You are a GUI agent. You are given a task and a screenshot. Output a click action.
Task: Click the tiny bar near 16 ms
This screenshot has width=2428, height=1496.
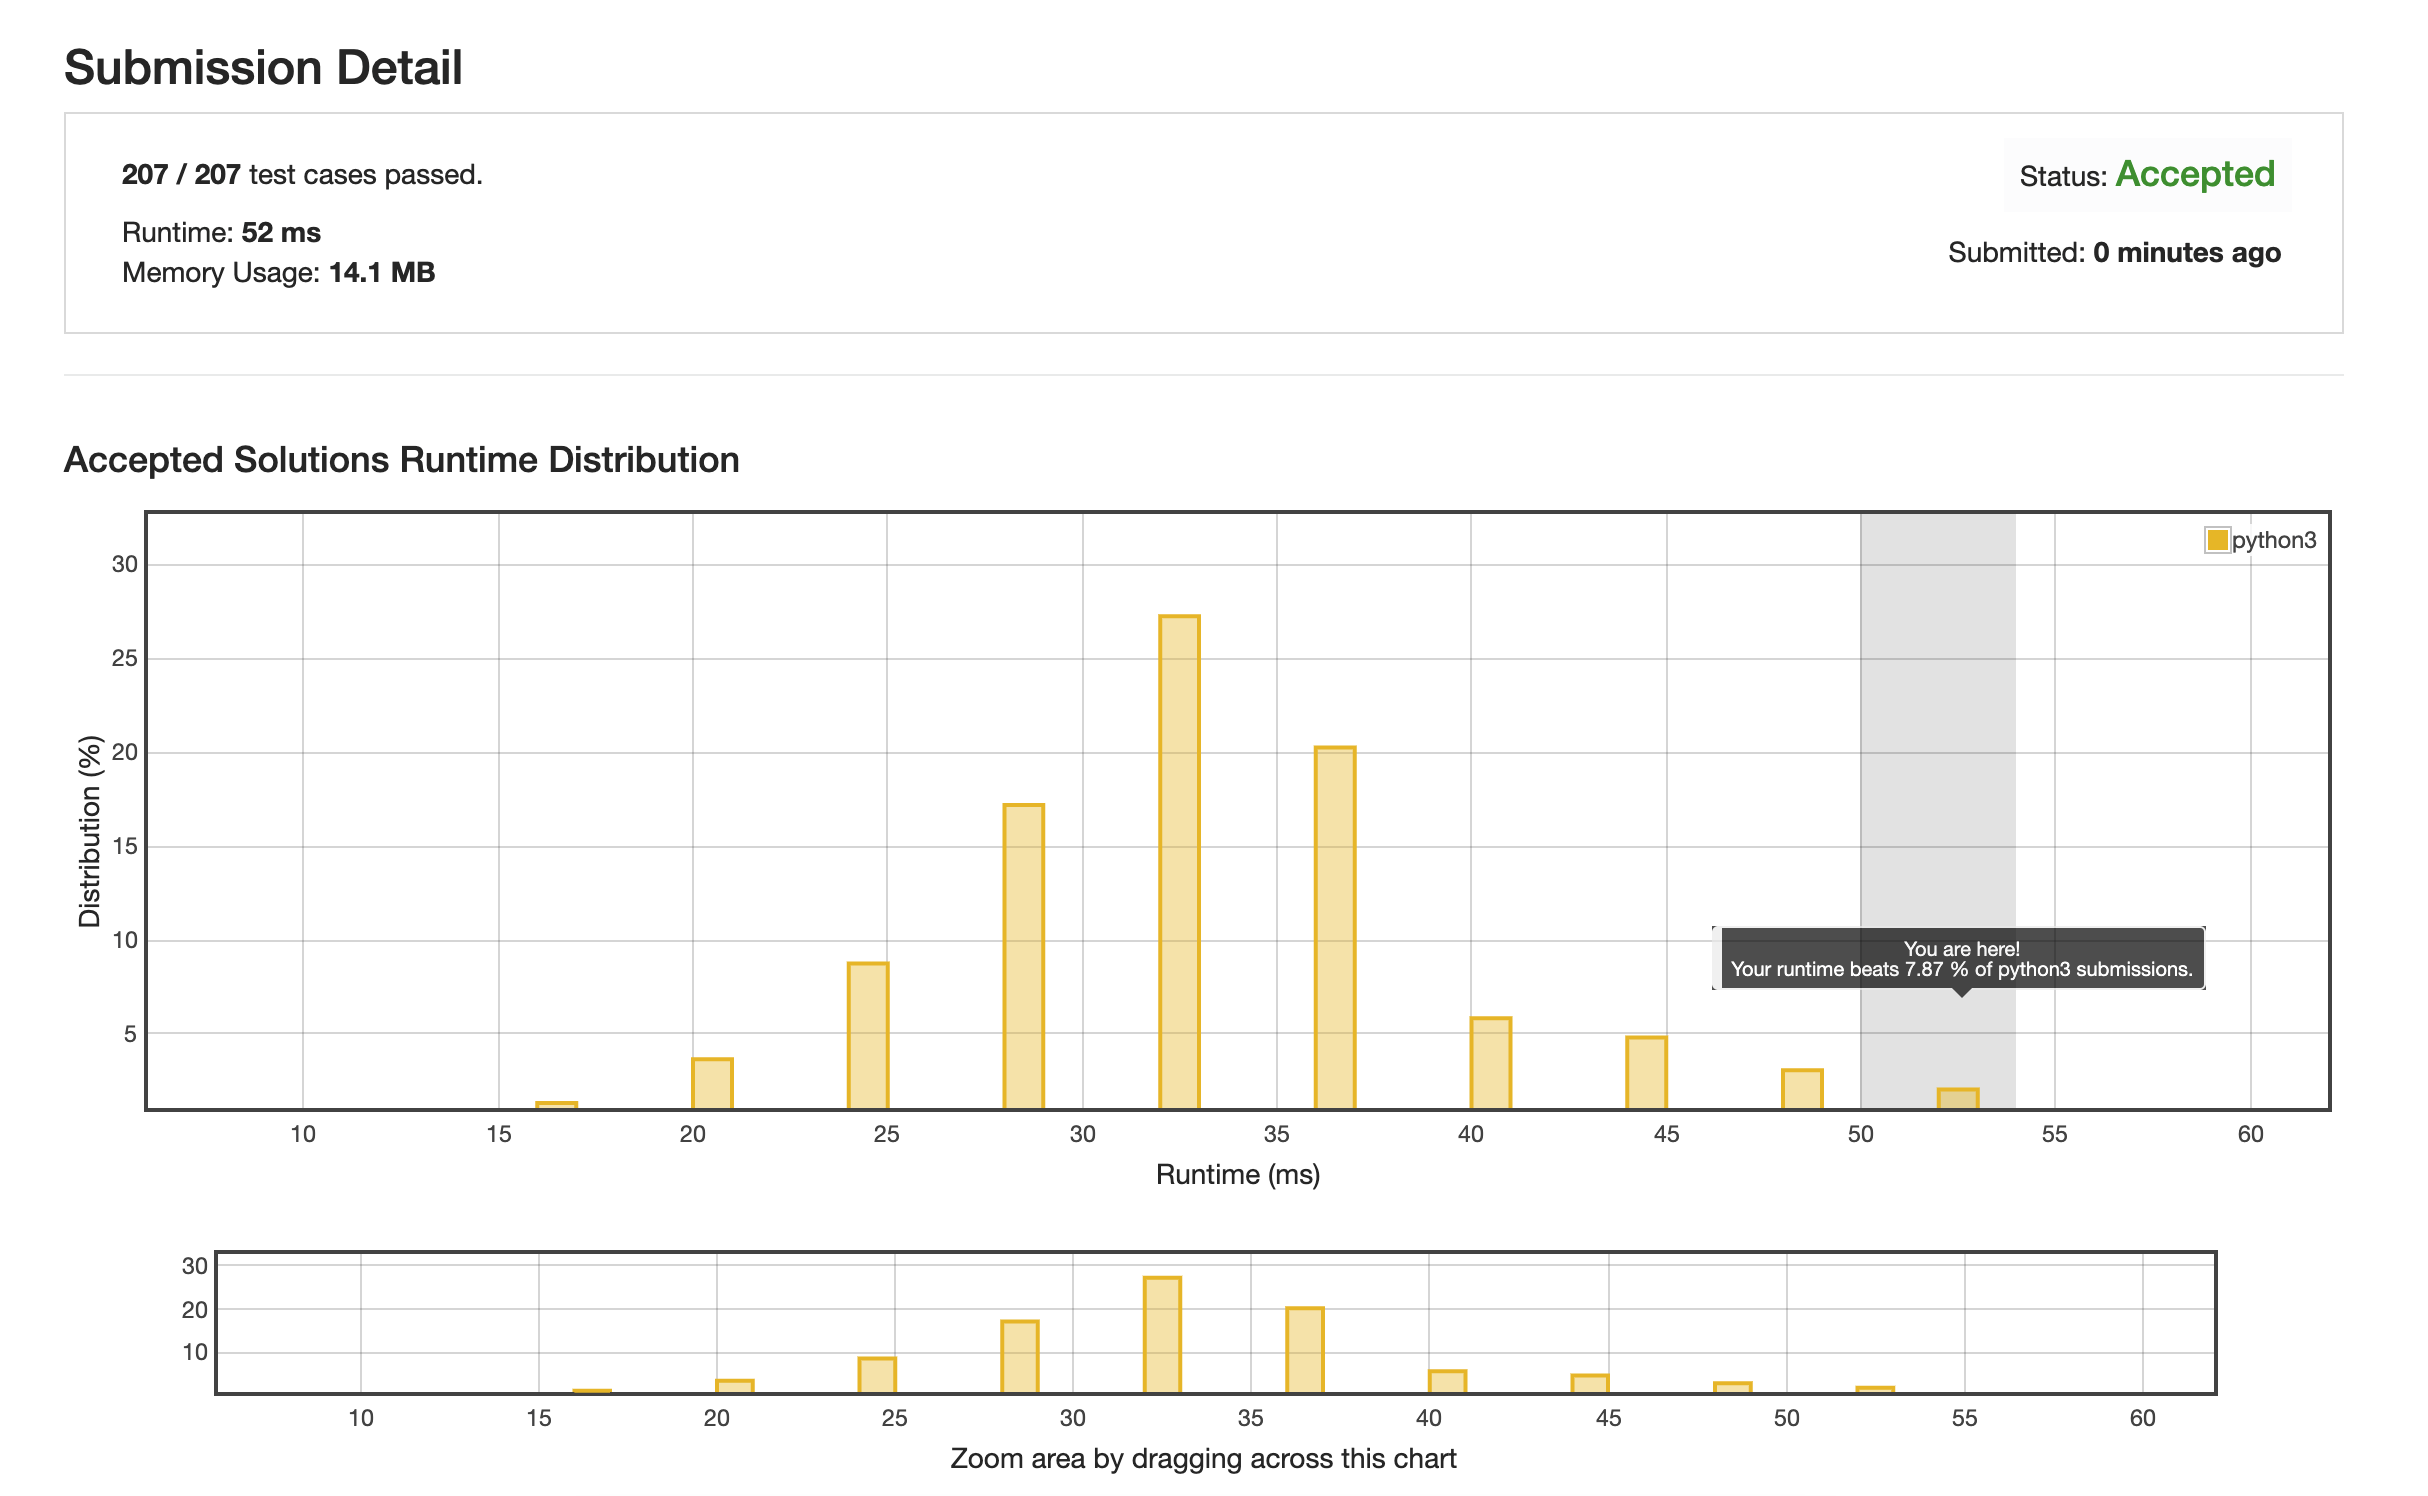coord(556,1105)
